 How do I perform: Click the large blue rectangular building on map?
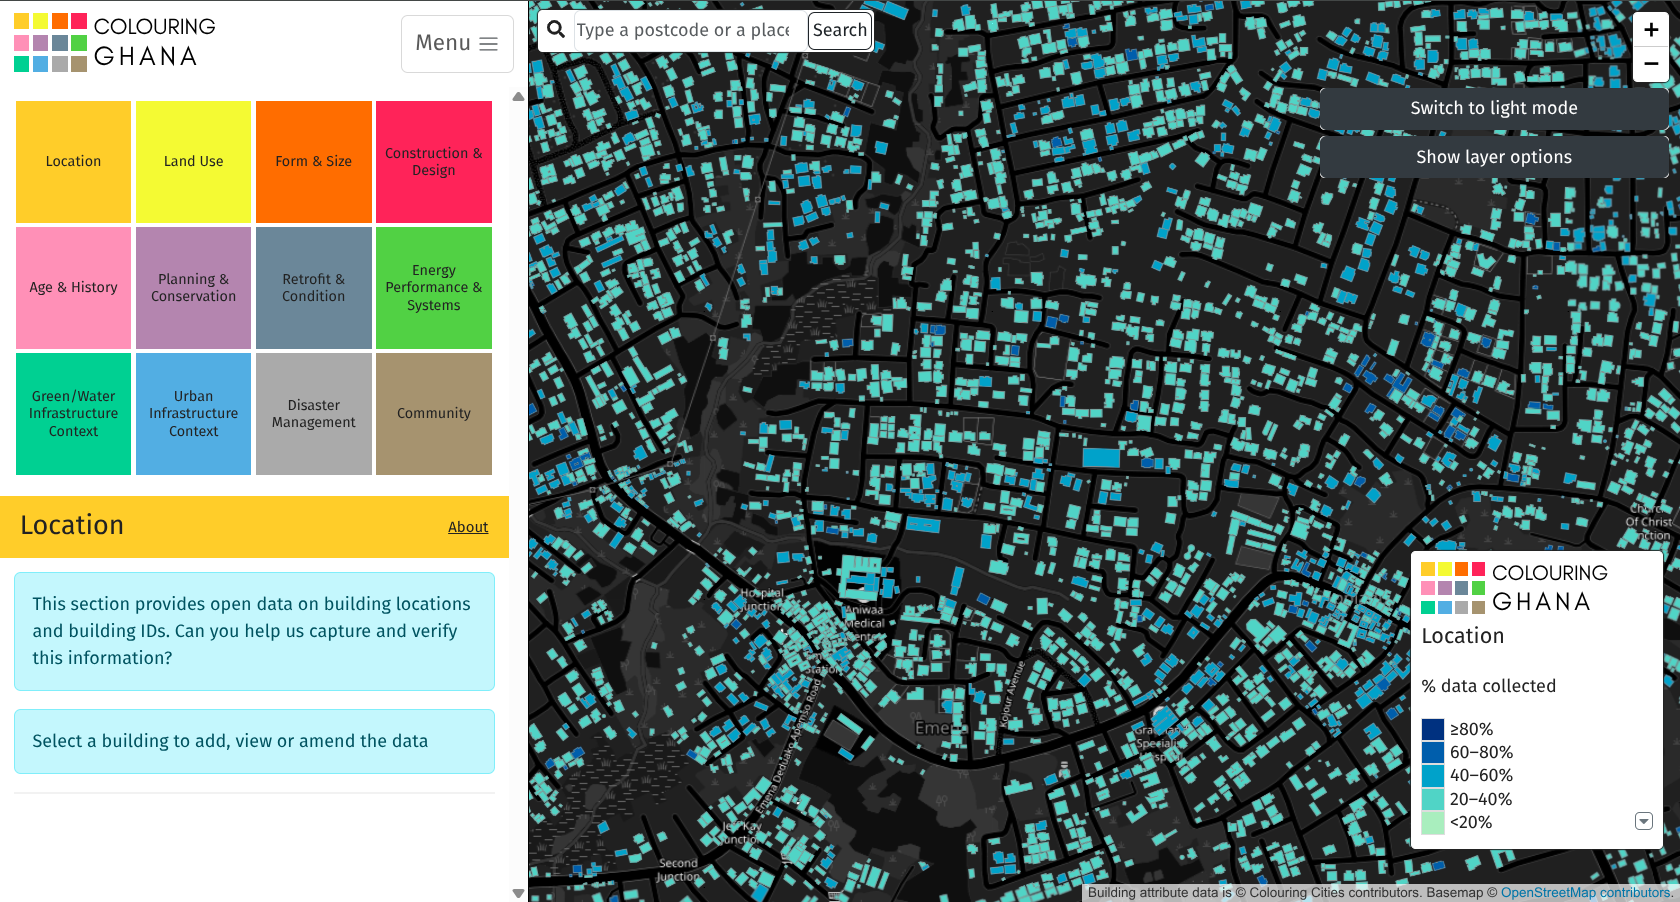[1101, 457]
